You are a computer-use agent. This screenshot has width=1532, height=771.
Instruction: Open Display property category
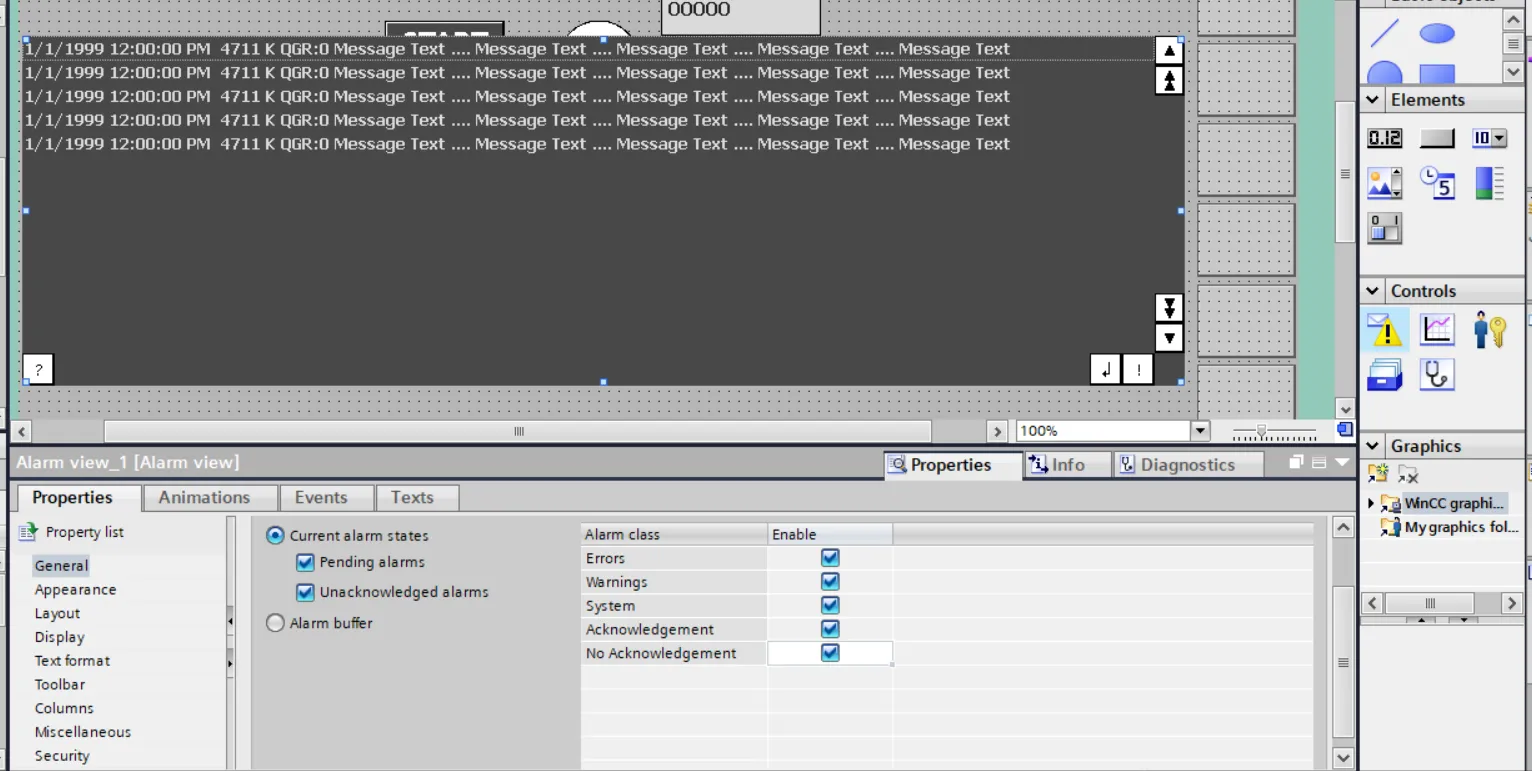[x=59, y=637]
